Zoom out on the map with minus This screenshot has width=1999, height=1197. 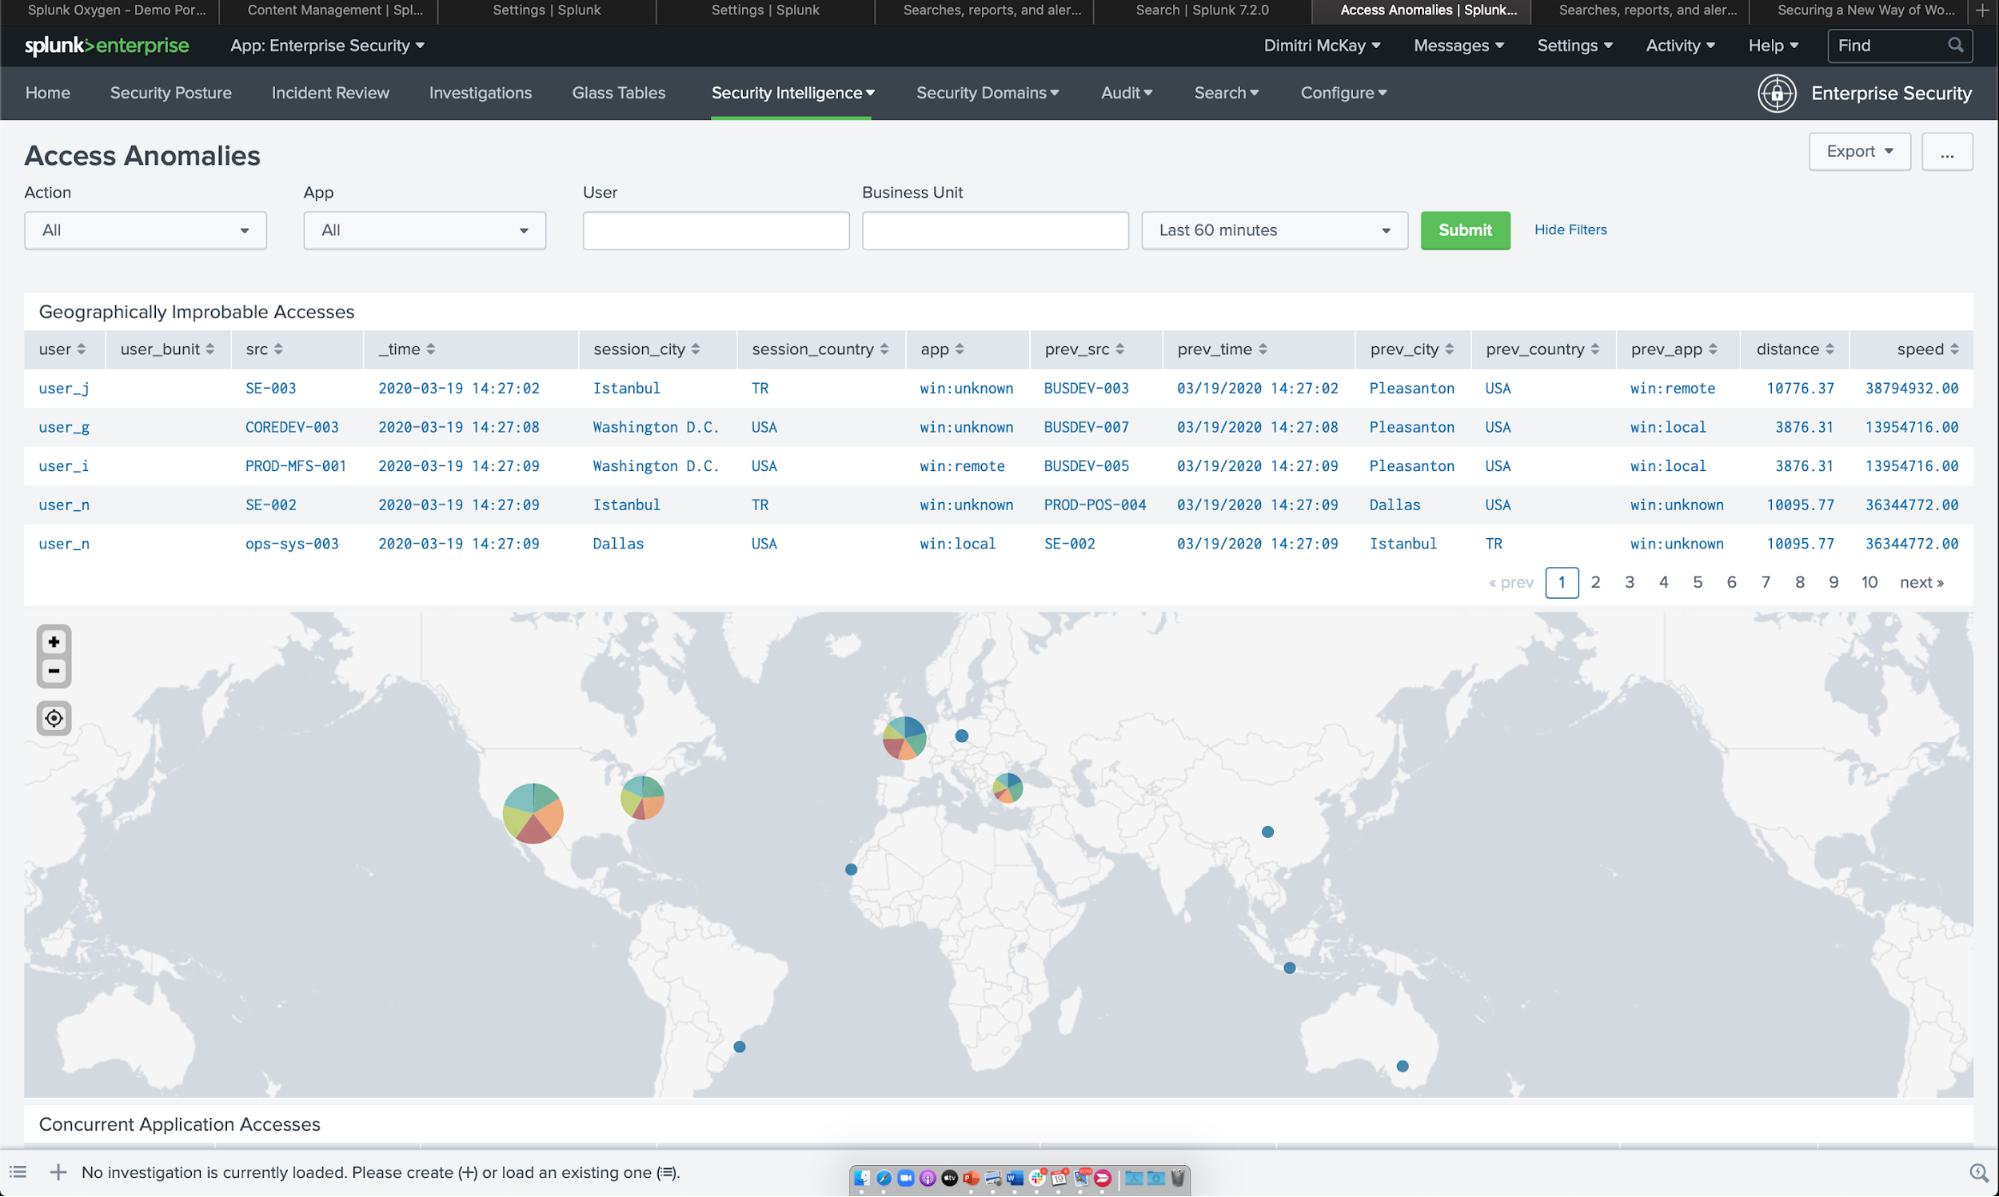54,671
